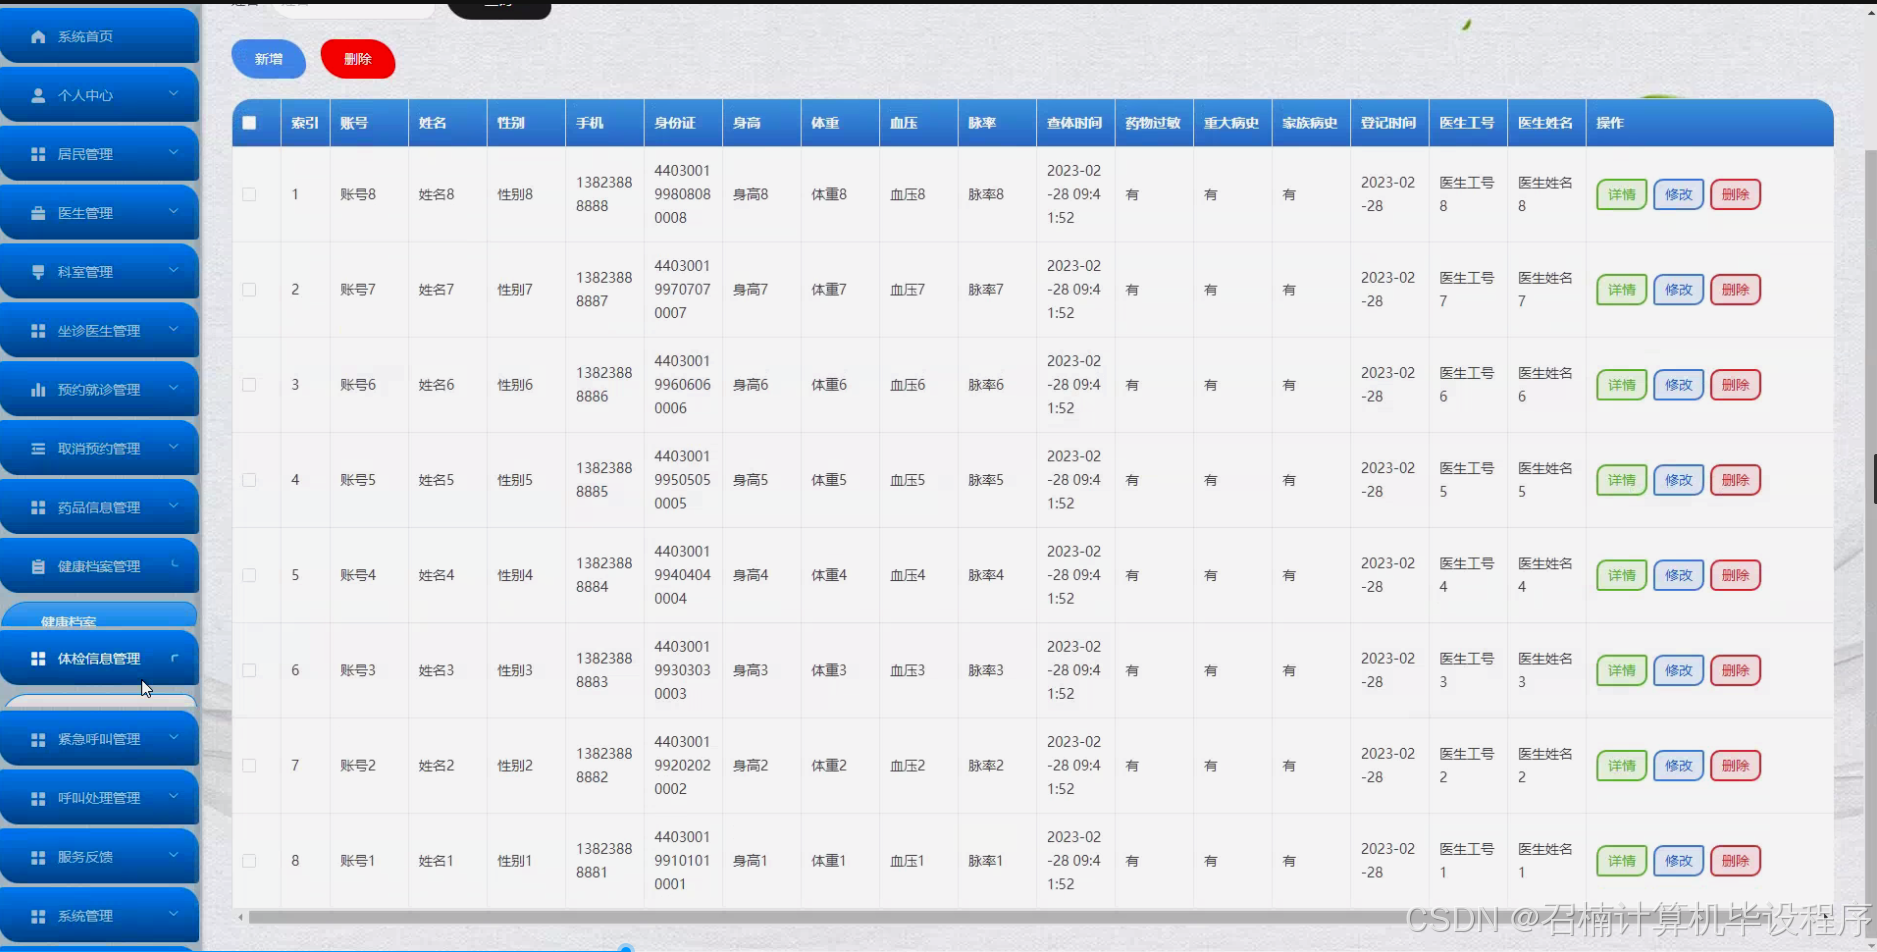Viewport: 1877px width, 952px height.
Task: Click the grid icon beside 服务反馈
Action: [38, 858]
